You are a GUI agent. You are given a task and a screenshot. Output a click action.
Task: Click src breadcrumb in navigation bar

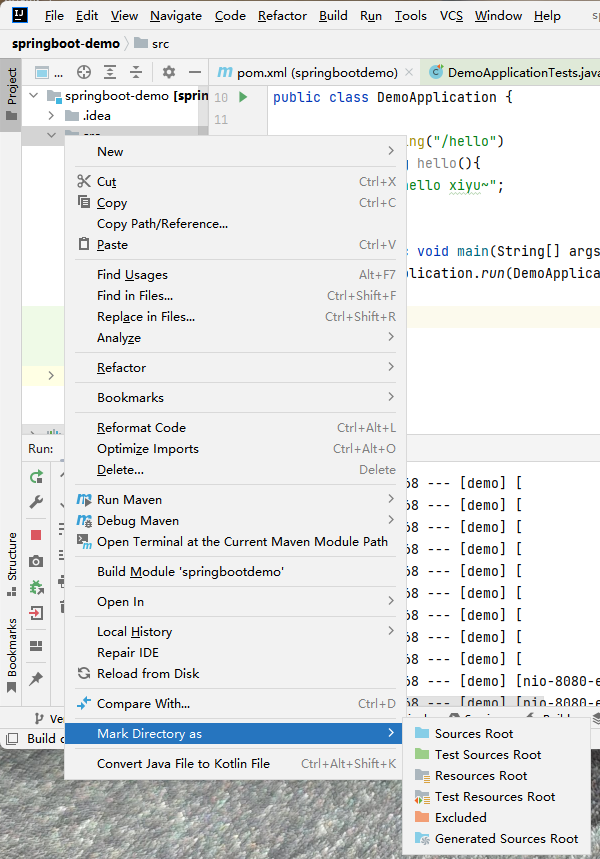pyautogui.click(x=152, y=44)
